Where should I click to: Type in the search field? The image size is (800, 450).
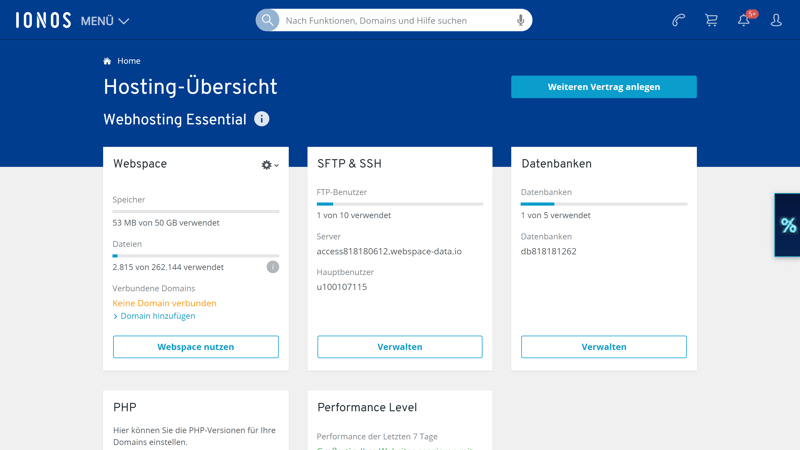pyautogui.click(x=395, y=20)
